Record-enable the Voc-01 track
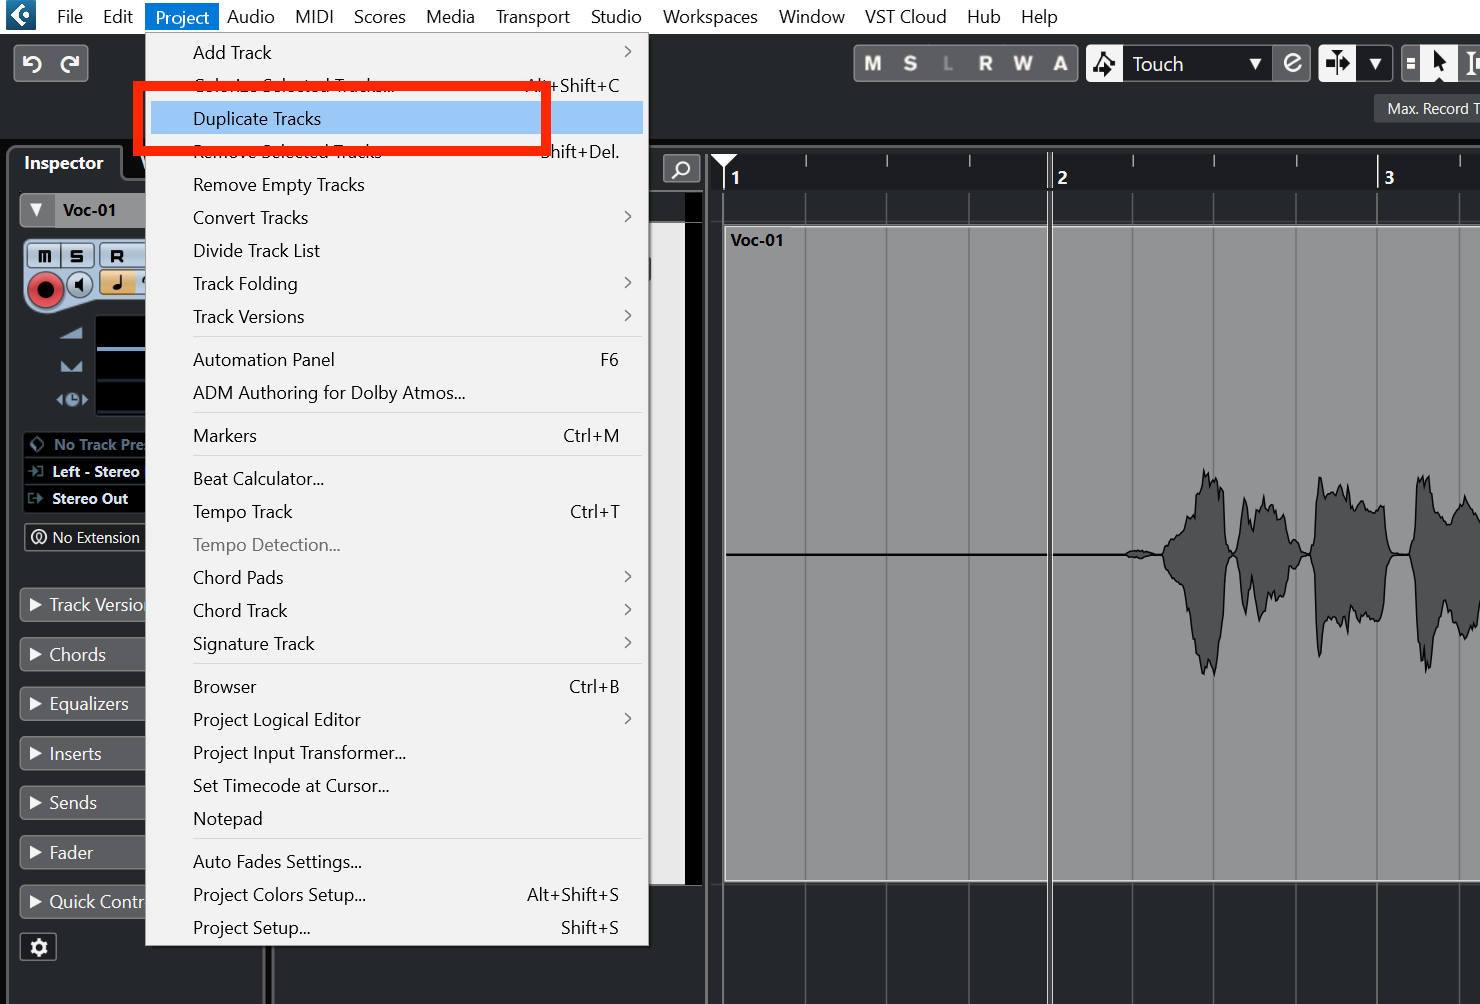 [45, 291]
